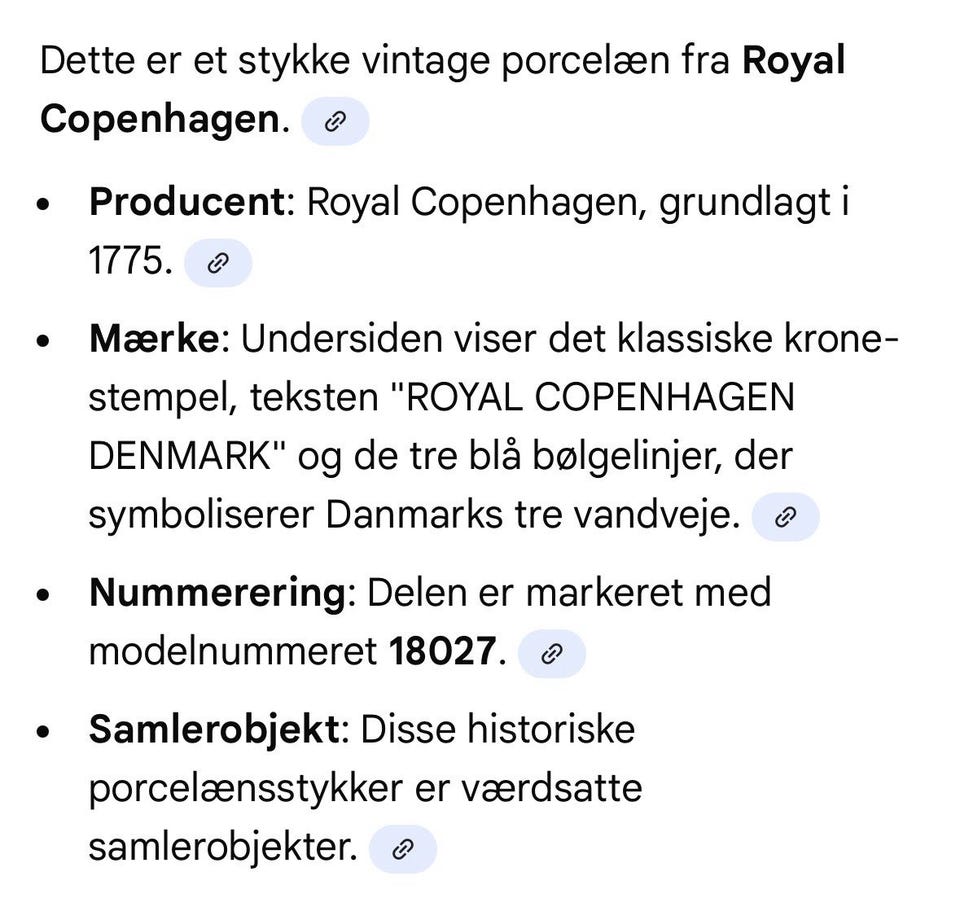The width and height of the screenshot is (960, 907).
Task: Click the bullet point before 'Nummerering'
Action: (42, 594)
